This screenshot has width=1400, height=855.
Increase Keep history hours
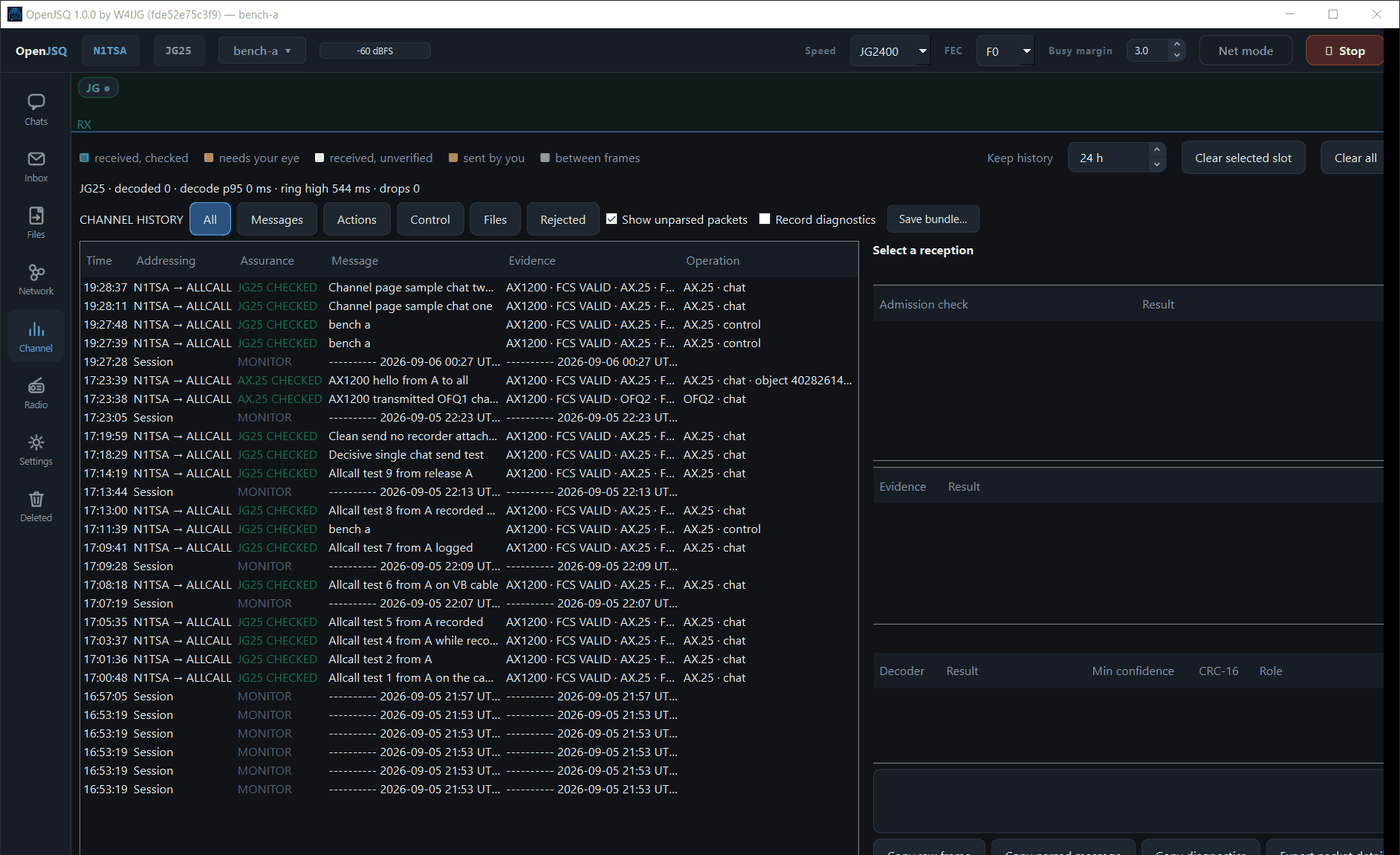[x=1156, y=151]
